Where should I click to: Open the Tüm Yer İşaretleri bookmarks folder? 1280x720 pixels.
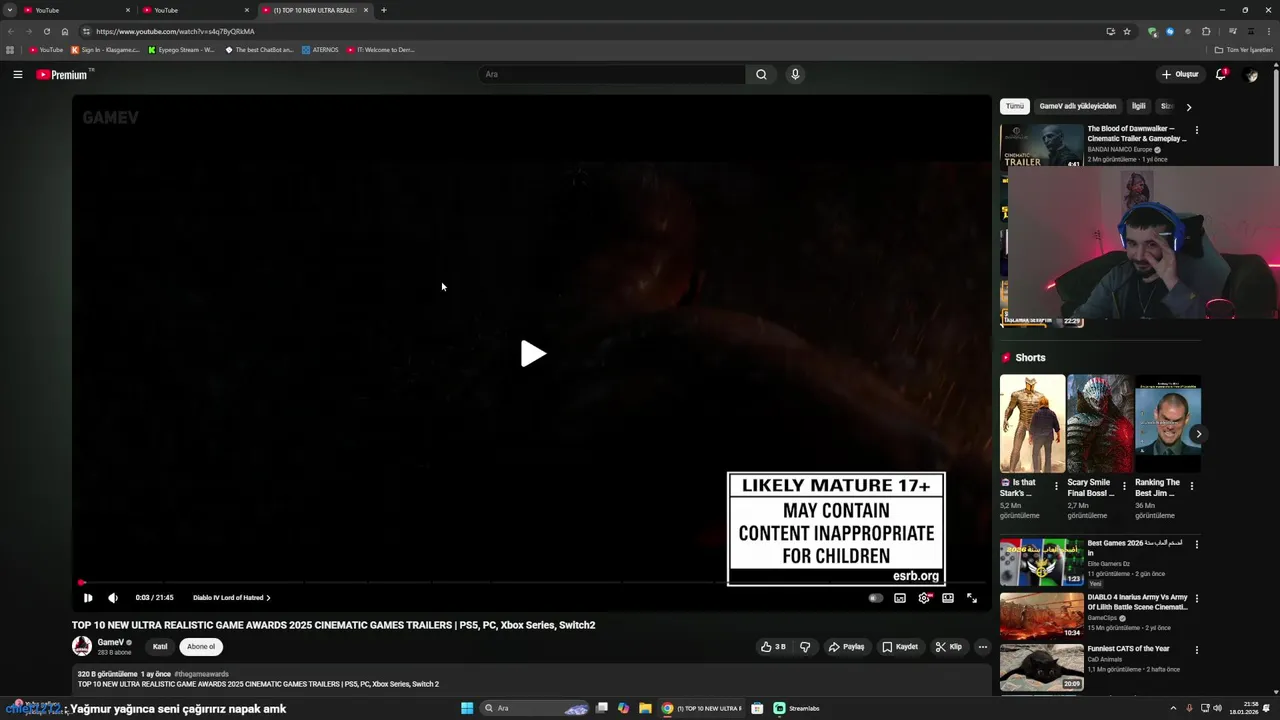pos(1243,50)
